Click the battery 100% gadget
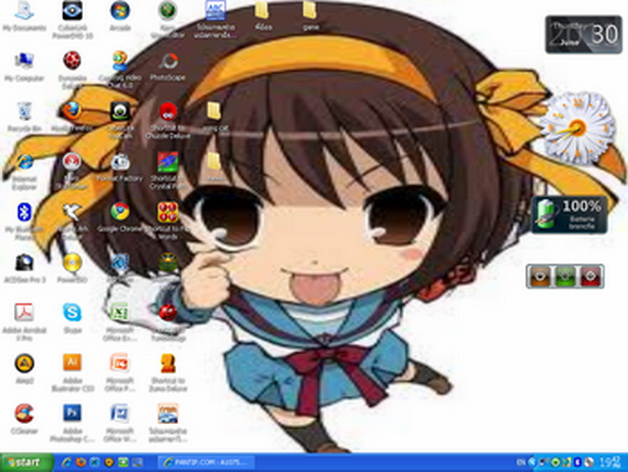 point(569,215)
